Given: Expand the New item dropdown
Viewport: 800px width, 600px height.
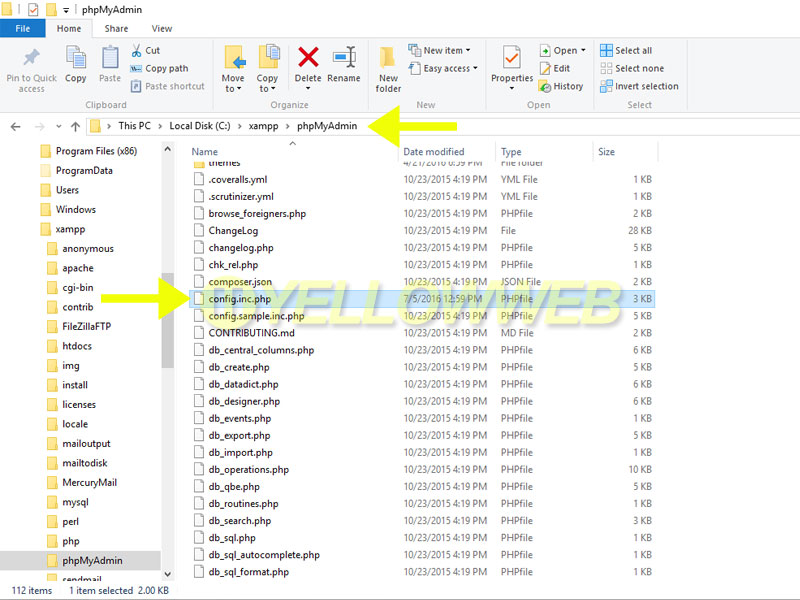Looking at the screenshot, I should click(x=441, y=50).
